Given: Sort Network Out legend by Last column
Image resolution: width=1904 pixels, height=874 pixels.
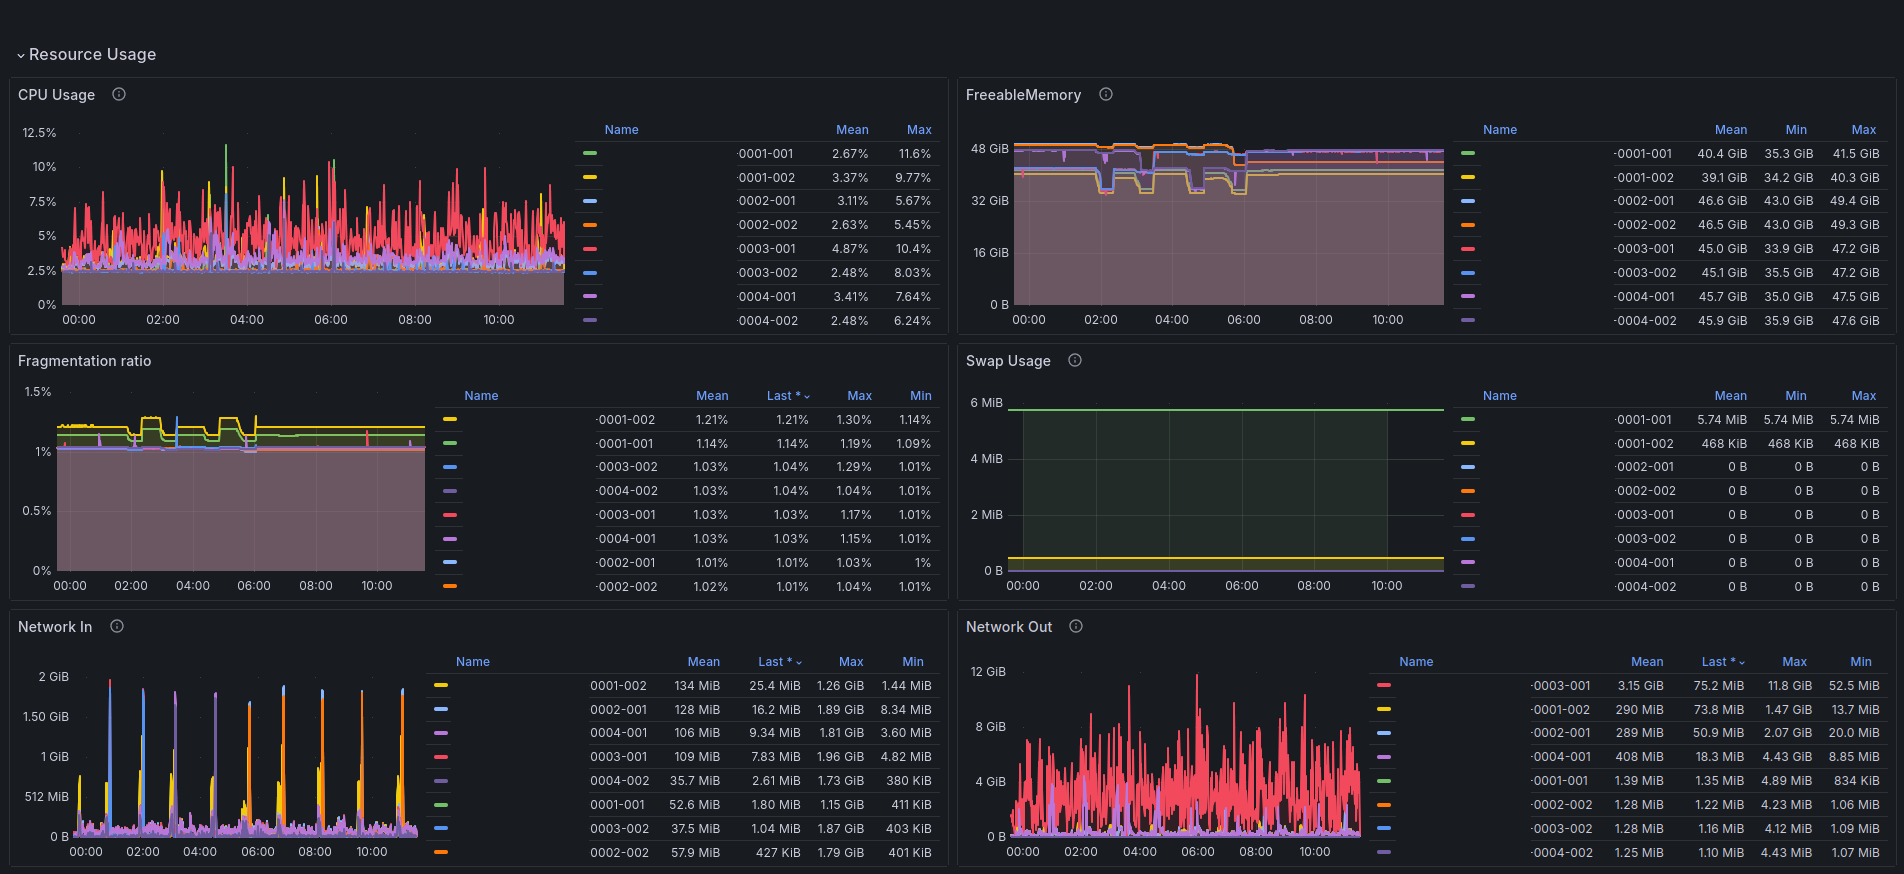Looking at the screenshot, I should pyautogui.click(x=1723, y=662).
